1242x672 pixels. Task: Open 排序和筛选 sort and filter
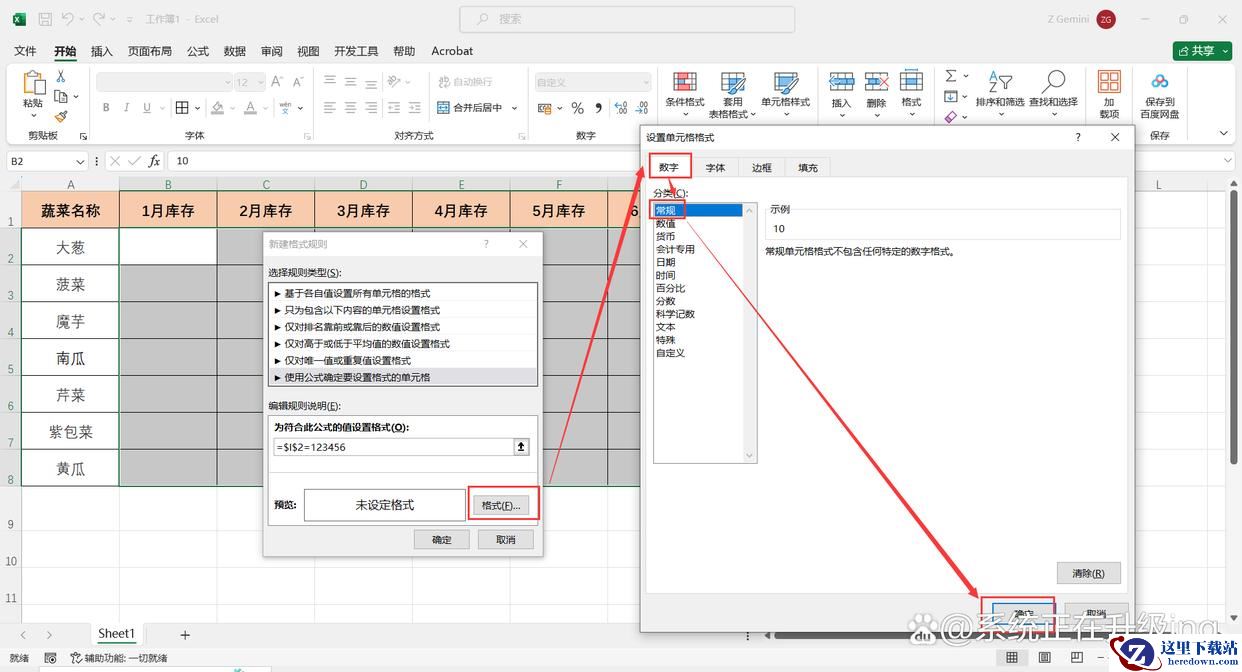[999, 84]
